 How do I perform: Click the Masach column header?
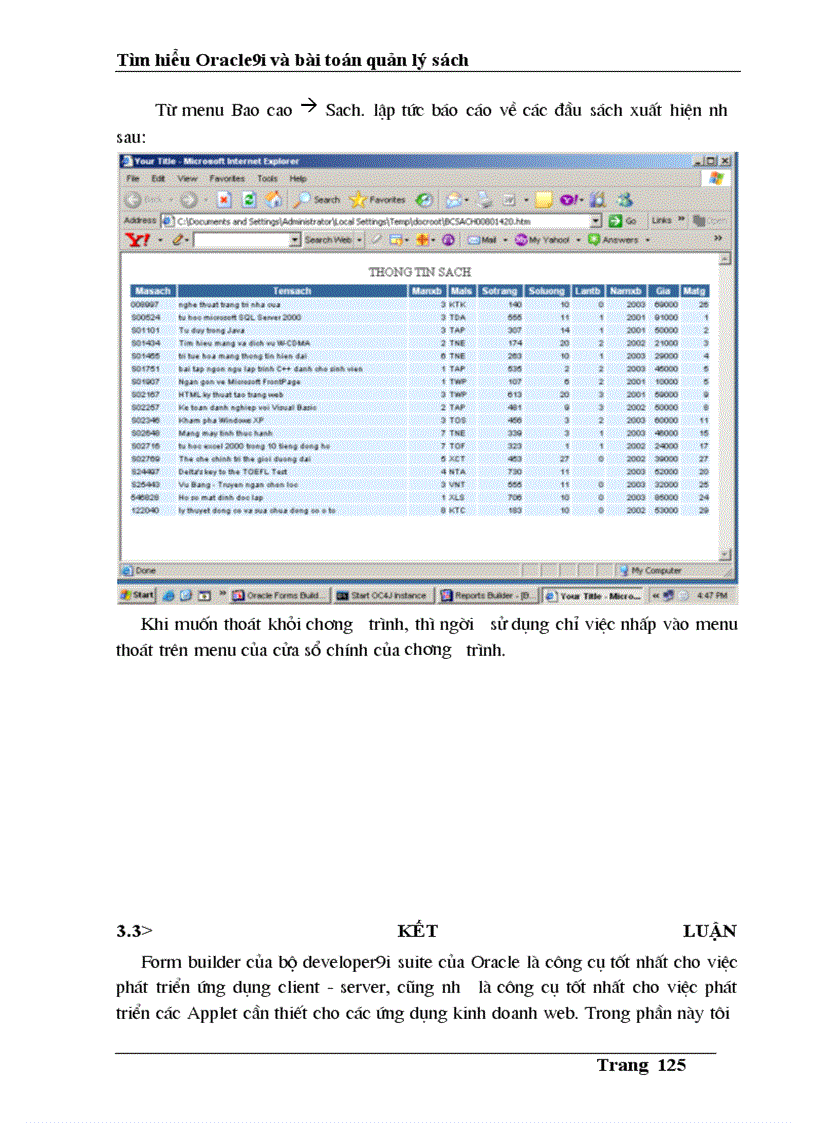(x=153, y=291)
